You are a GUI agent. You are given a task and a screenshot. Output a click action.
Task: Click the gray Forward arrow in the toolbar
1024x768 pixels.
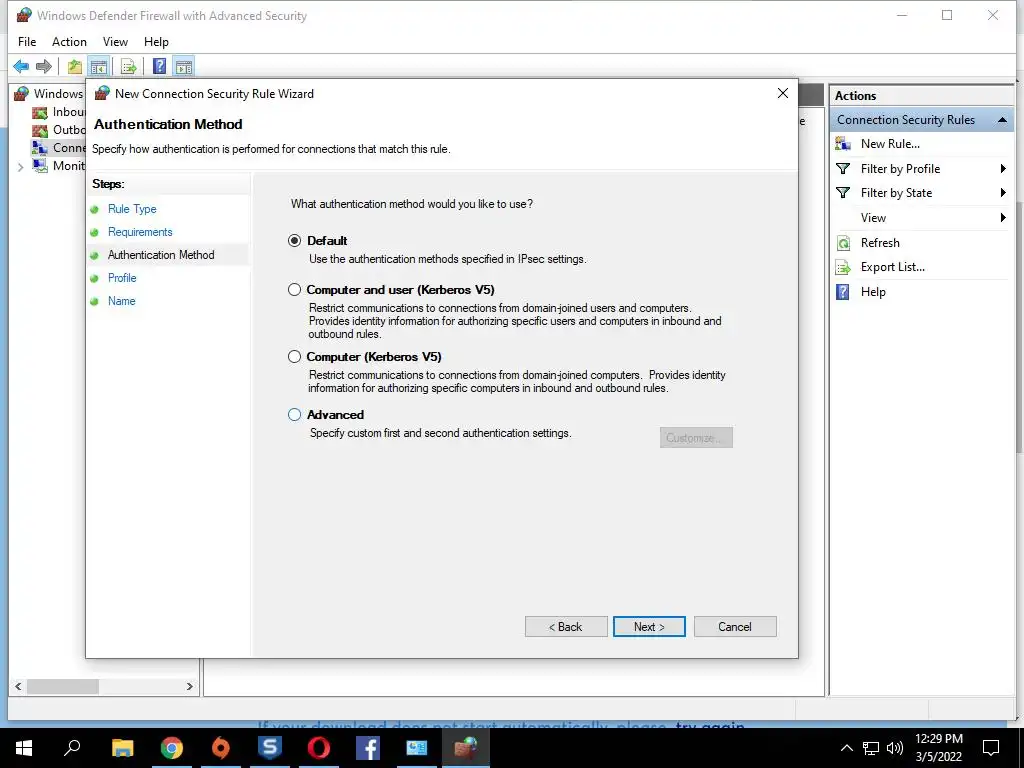pyautogui.click(x=44, y=66)
